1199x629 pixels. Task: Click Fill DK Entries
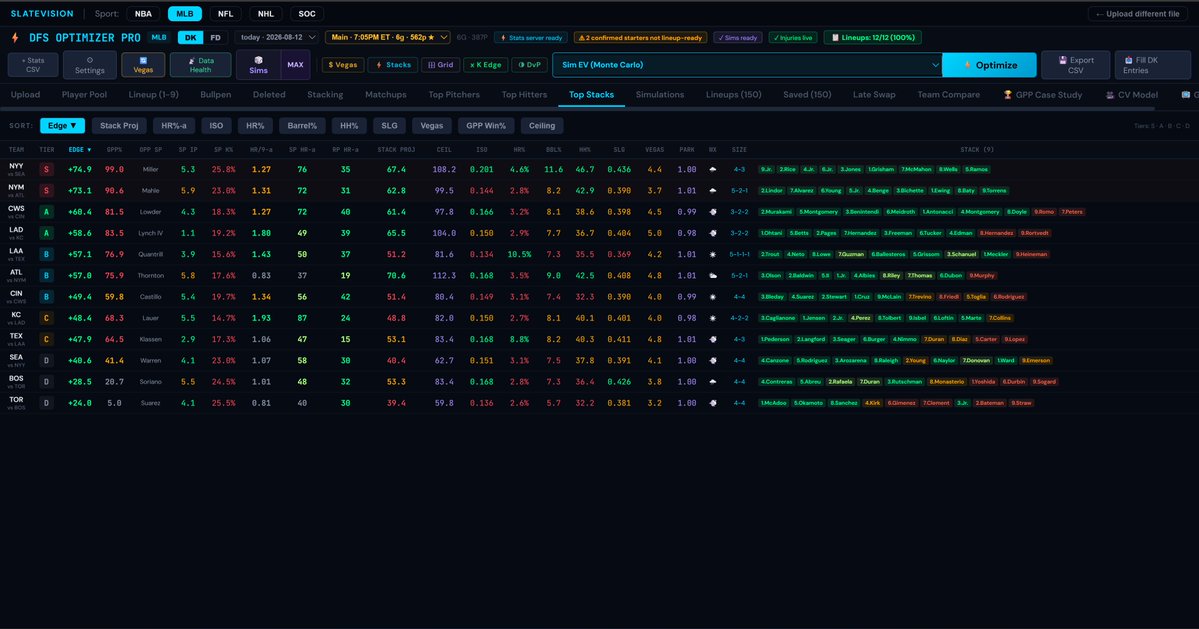(x=1152, y=65)
